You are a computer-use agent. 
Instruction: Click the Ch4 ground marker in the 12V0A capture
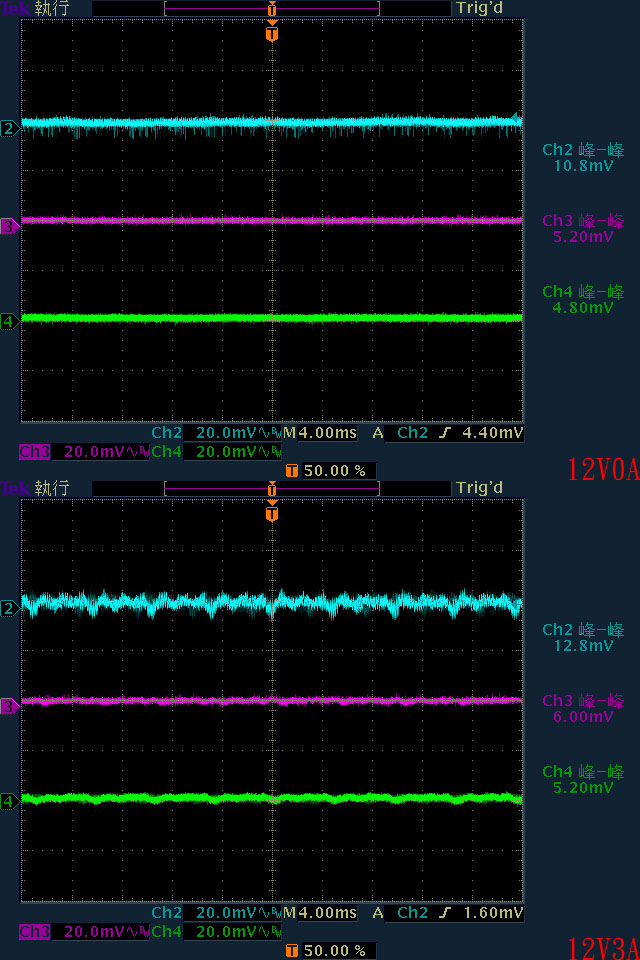pyautogui.click(x=9, y=321)
